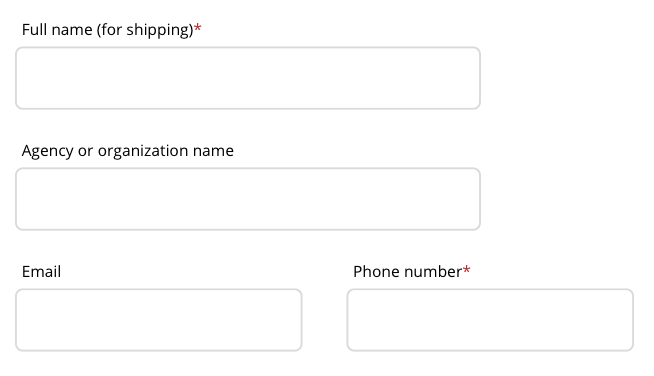Click the word 'organization' in the second label
Image resolution: width=654 pixels, height=376 pixels.
point(143,151)
